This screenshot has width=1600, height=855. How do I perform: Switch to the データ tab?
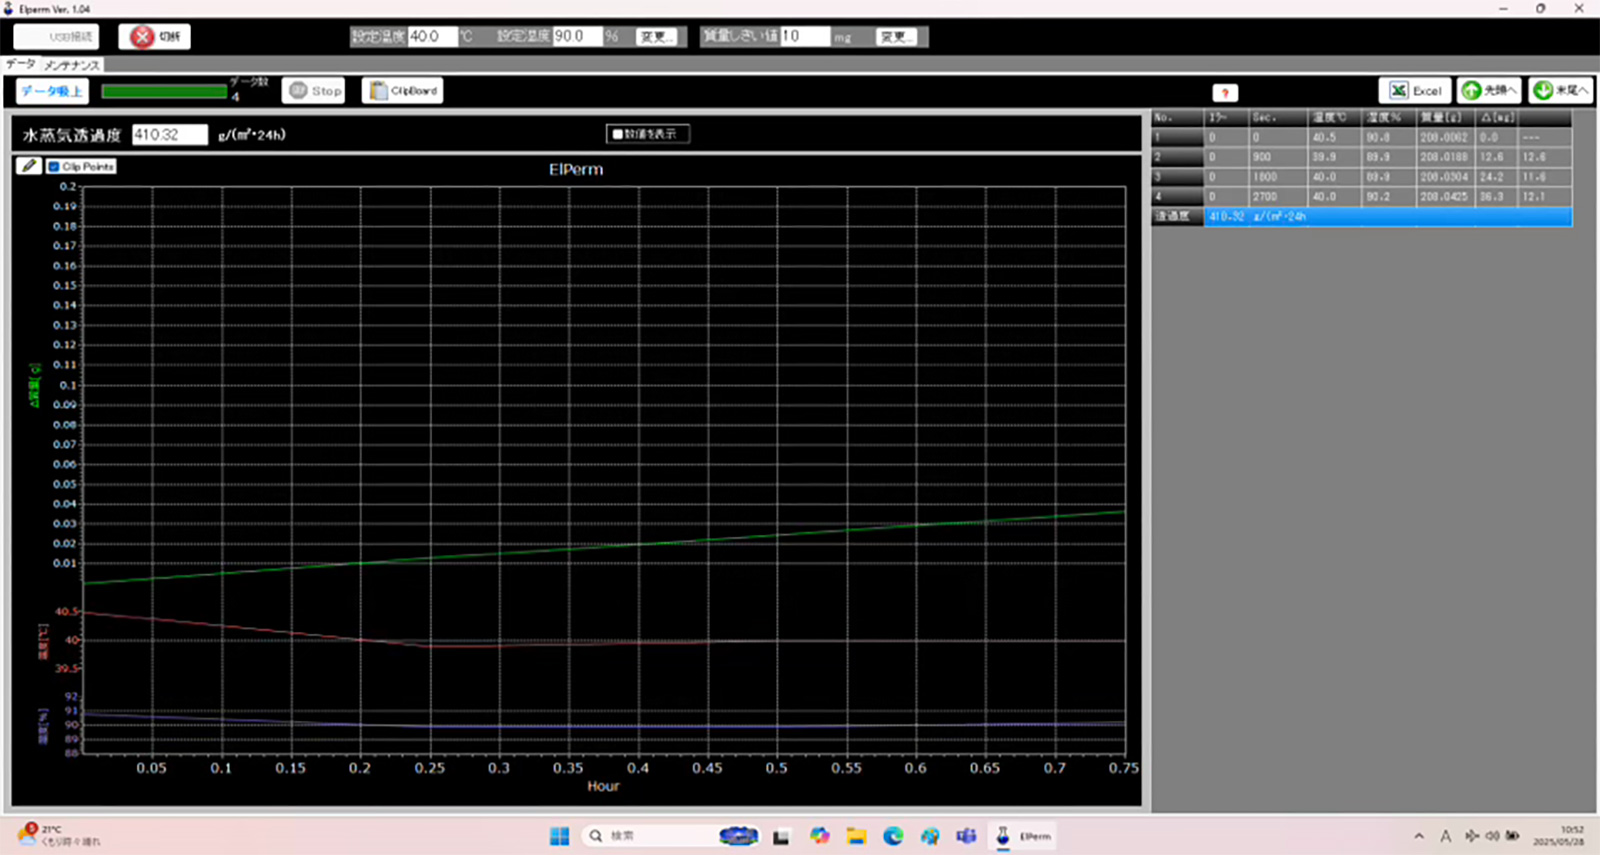20,64
